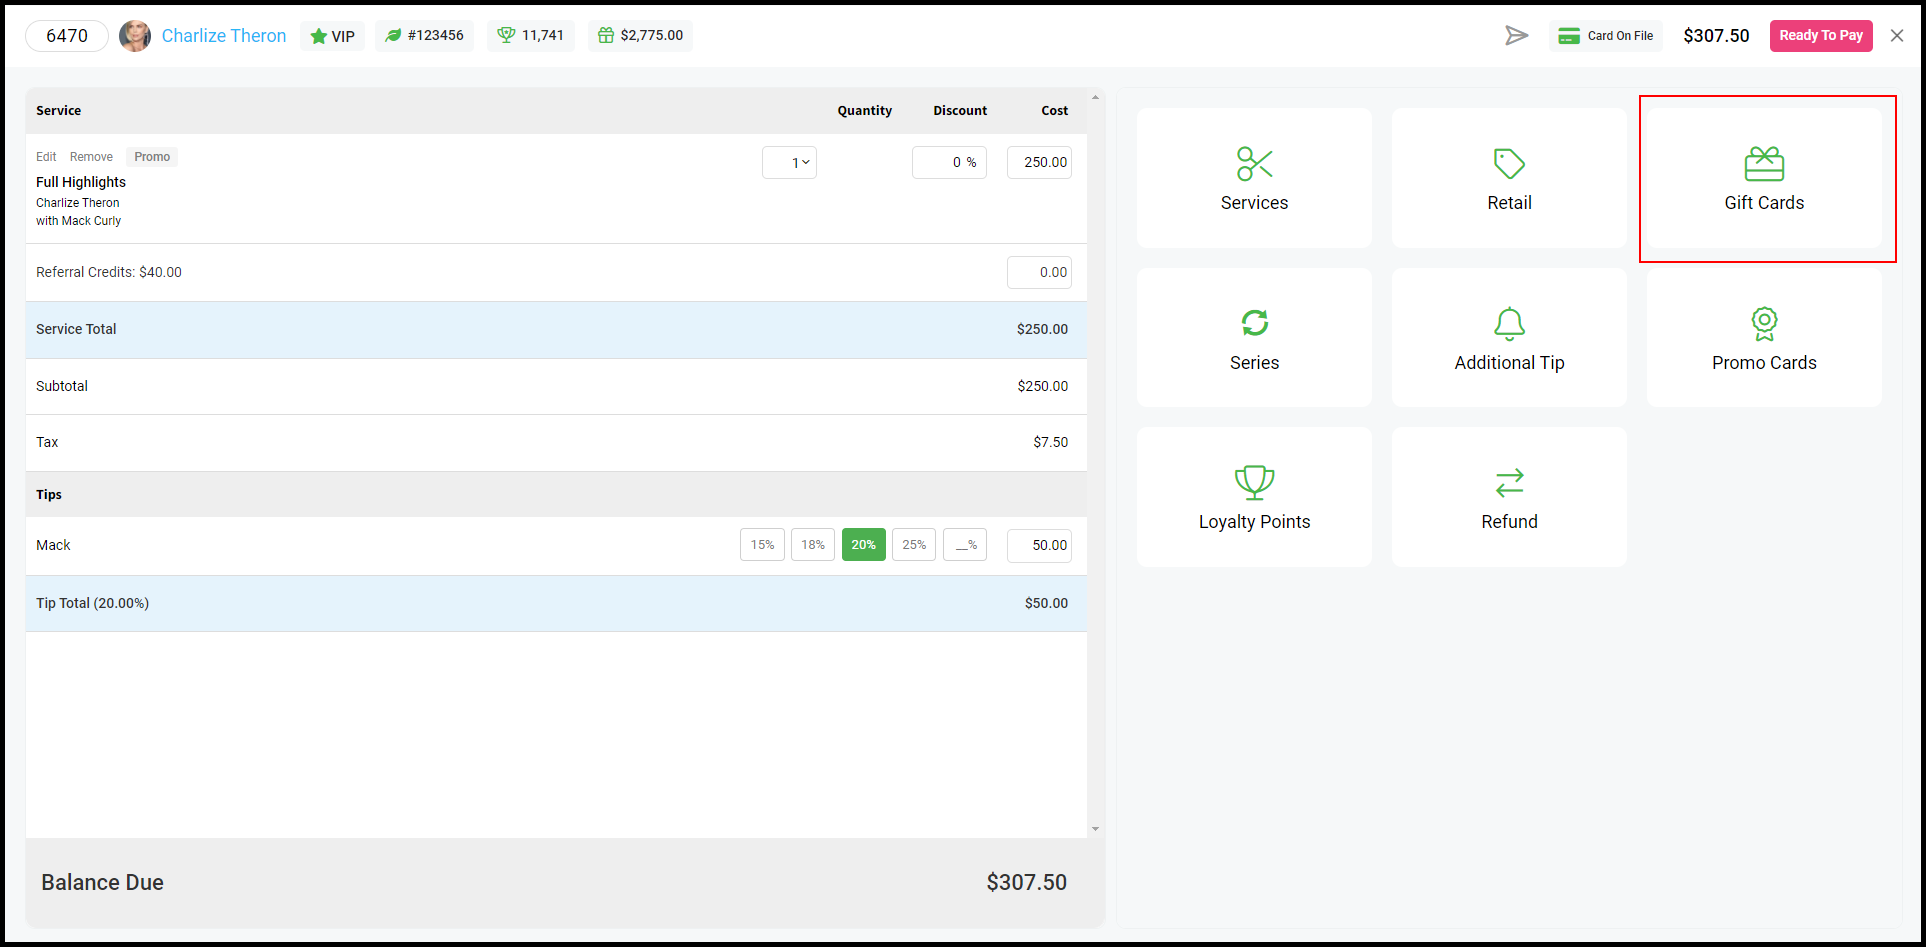Open the Retail tag tile
Viewport: 1926px width, 947px height.
[x=1509, y=178]
